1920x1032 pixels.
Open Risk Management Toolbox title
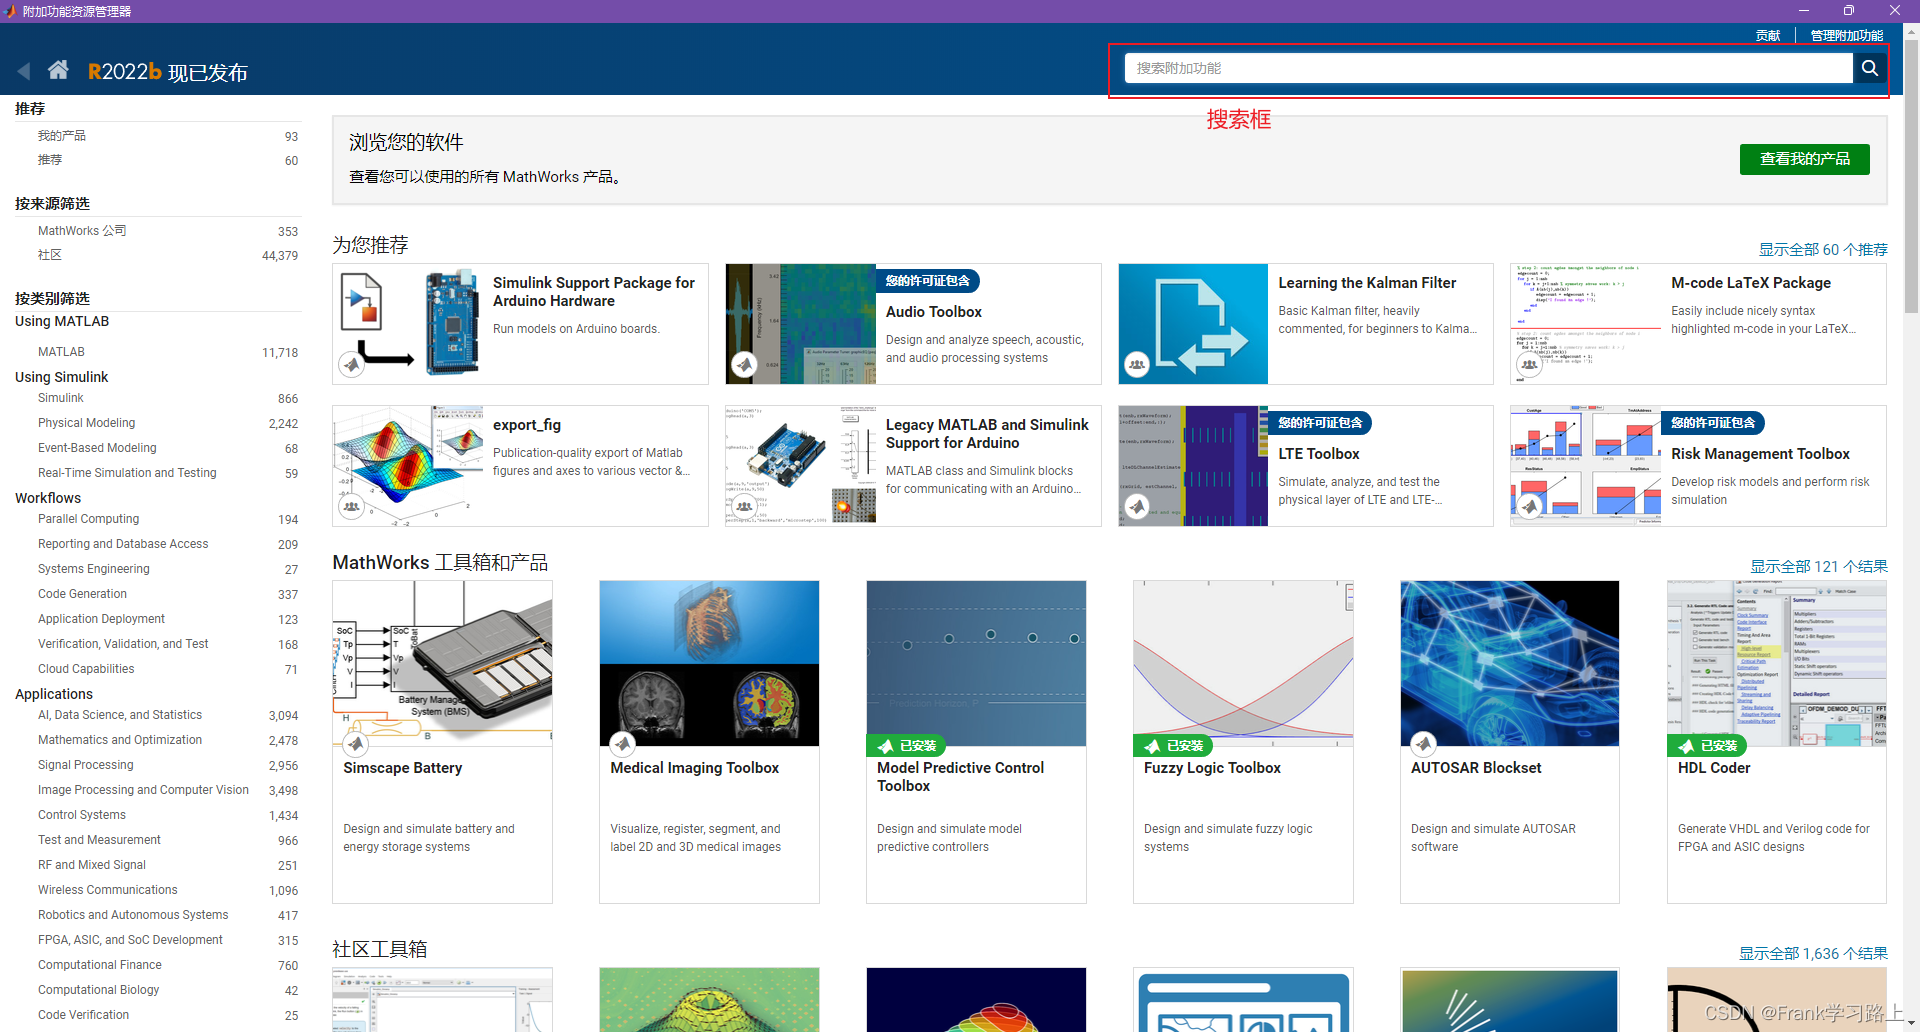point(1760,454)
